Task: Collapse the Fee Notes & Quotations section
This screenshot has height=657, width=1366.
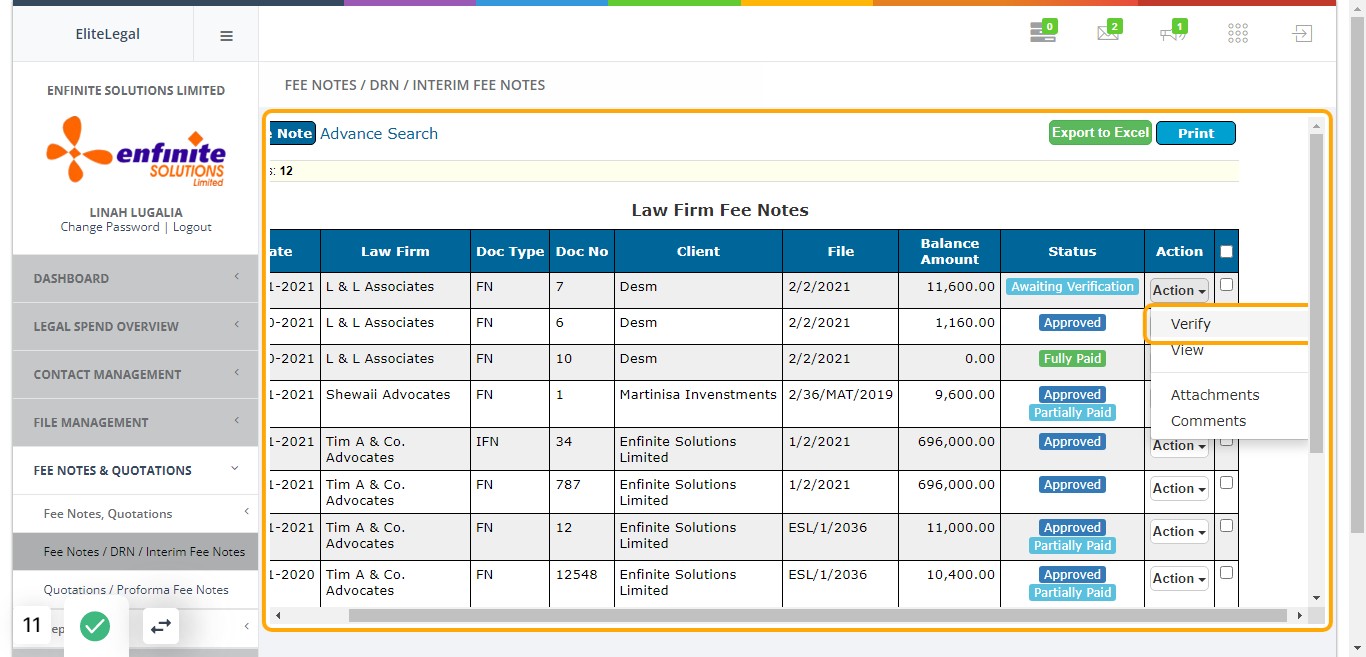Action: point(135,470)
